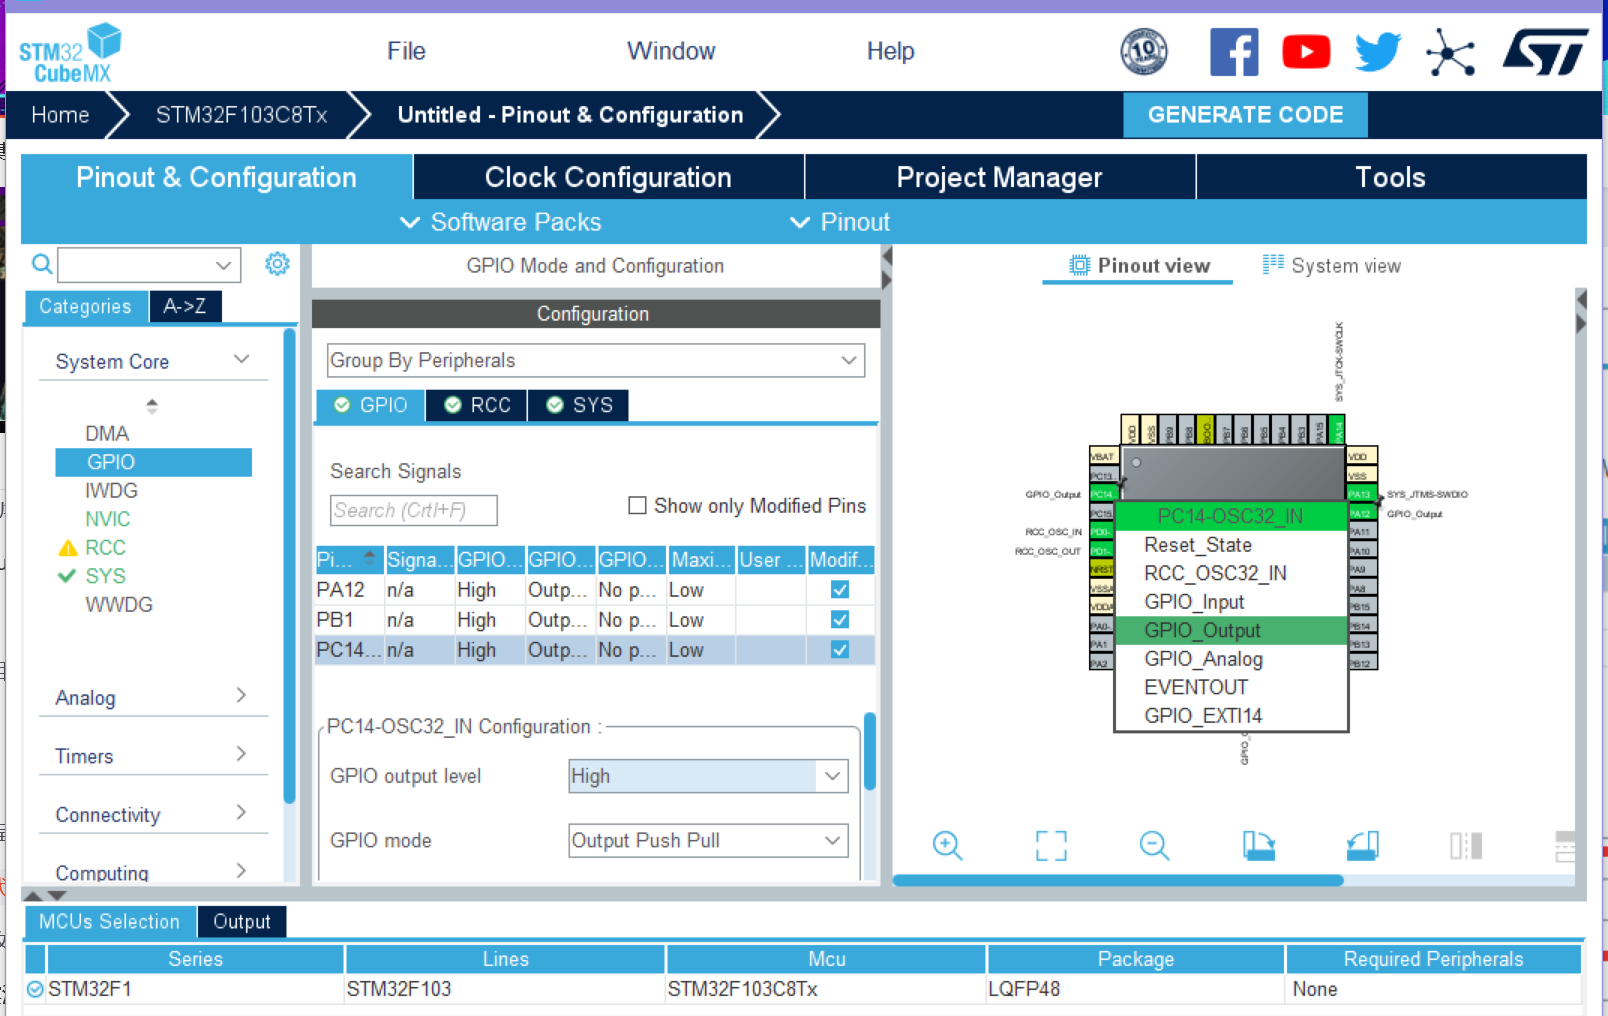Screen dimensions: 1608x1016
Task: Open the GPIO mode Output Push Pull dropdown
Action: [x=708, y=840]
